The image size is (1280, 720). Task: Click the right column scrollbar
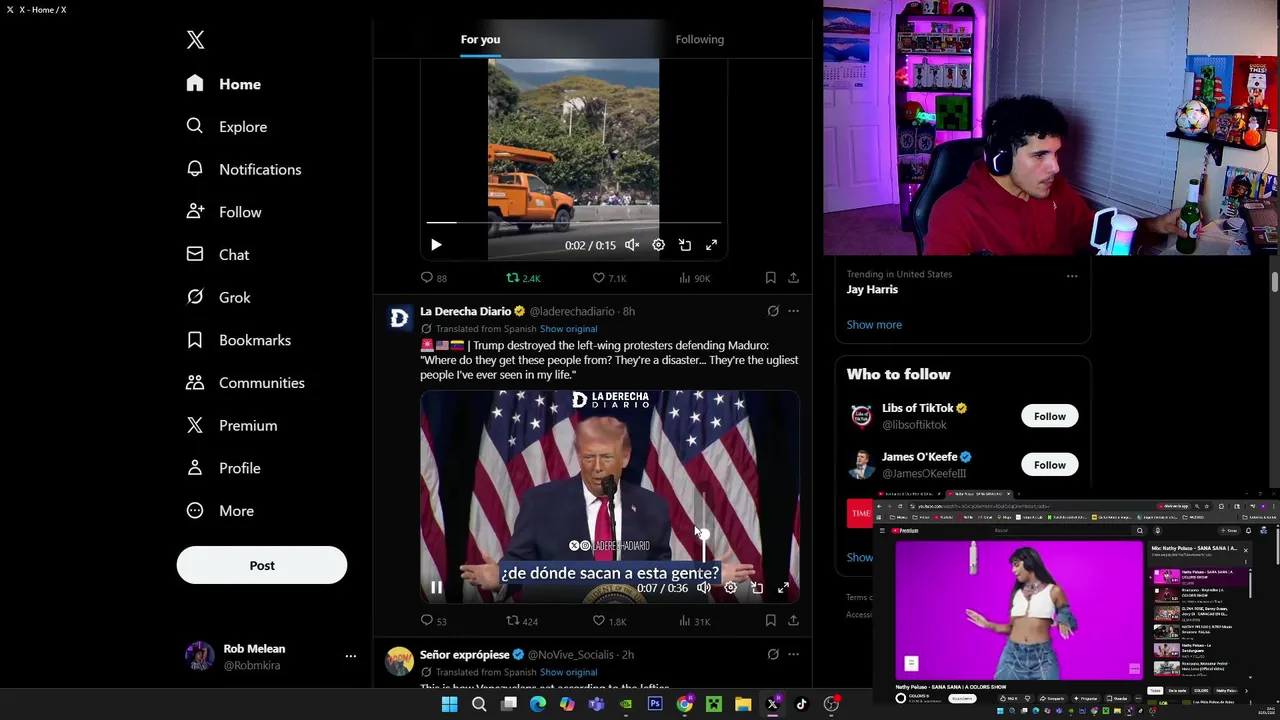tap(1275, 283)
